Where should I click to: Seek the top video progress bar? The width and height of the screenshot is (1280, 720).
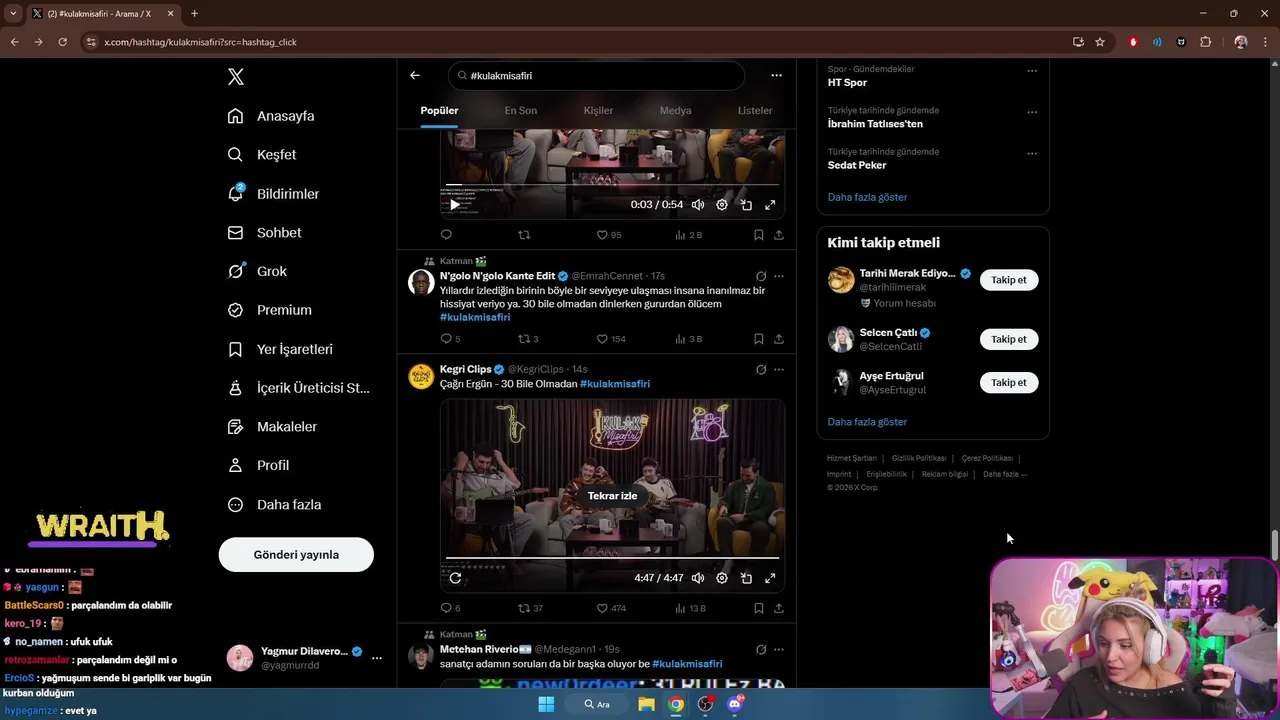[x=612, y=186]
